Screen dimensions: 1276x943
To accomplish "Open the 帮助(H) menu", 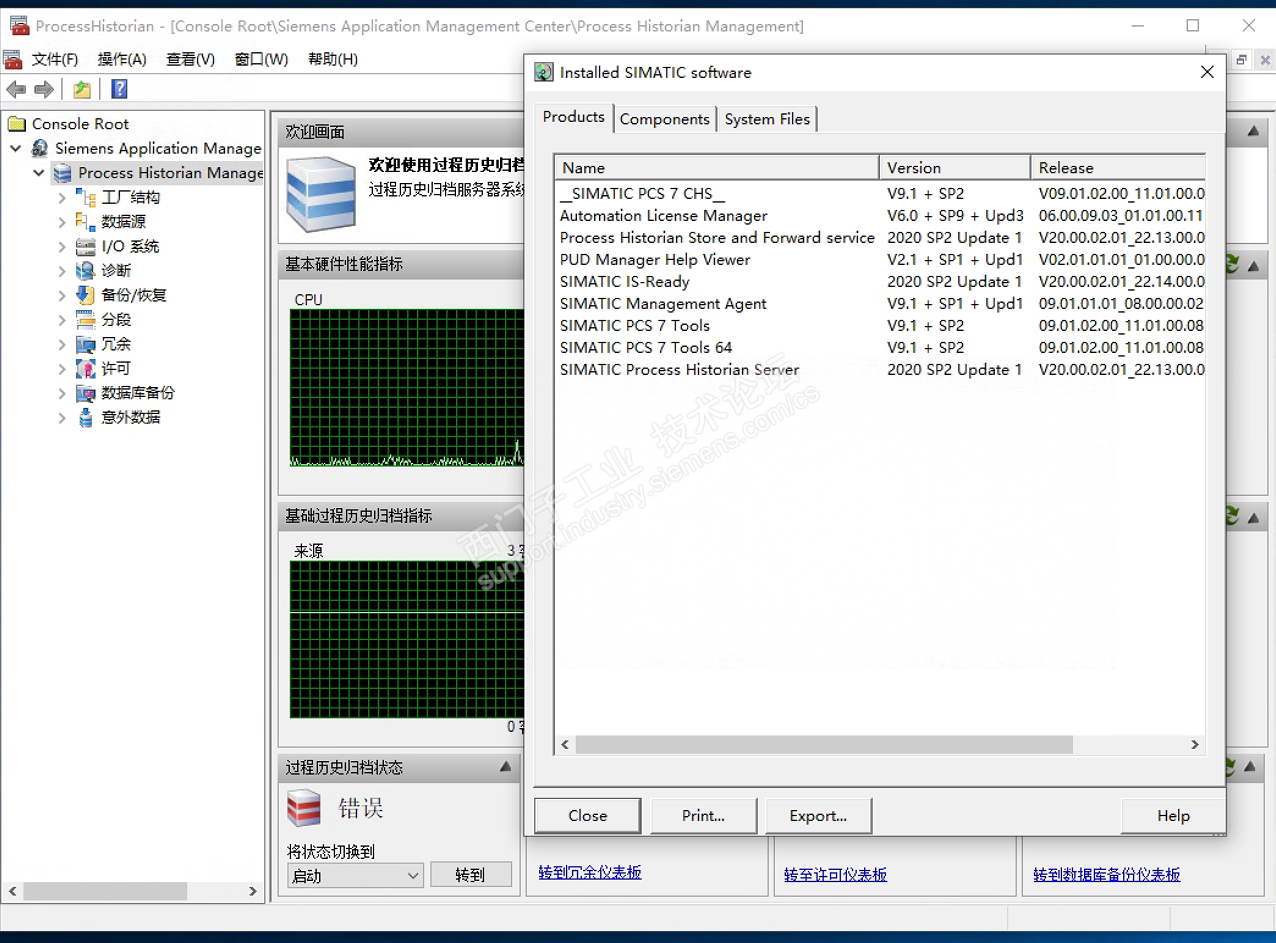I will pos(333,59).
